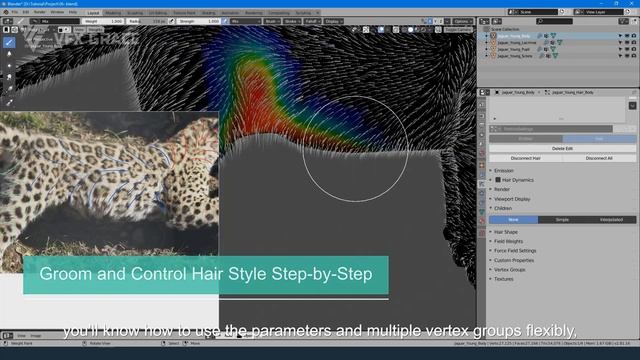Set Children type to Simple

pos(562,220)
